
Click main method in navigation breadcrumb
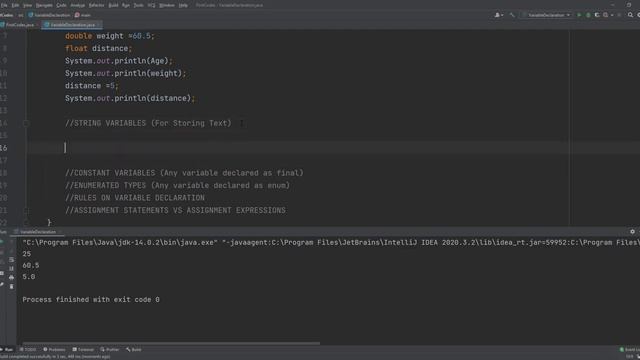(x=83, y=15)
